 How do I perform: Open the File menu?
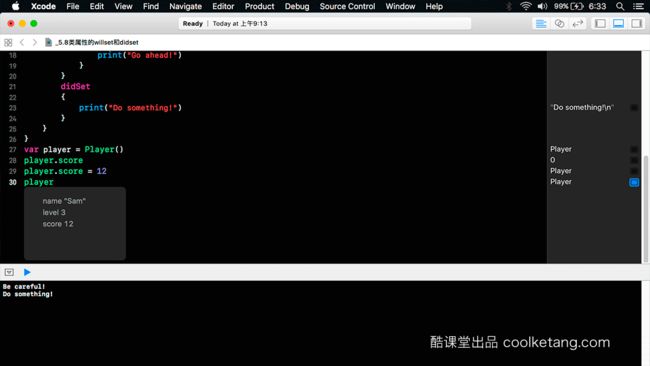tap(73, 6)
